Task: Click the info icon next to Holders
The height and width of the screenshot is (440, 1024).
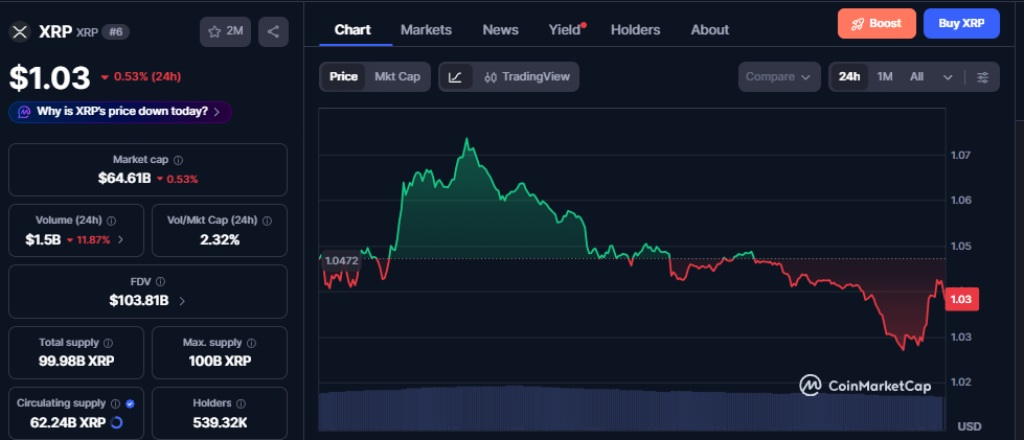Action: [240, 403]
